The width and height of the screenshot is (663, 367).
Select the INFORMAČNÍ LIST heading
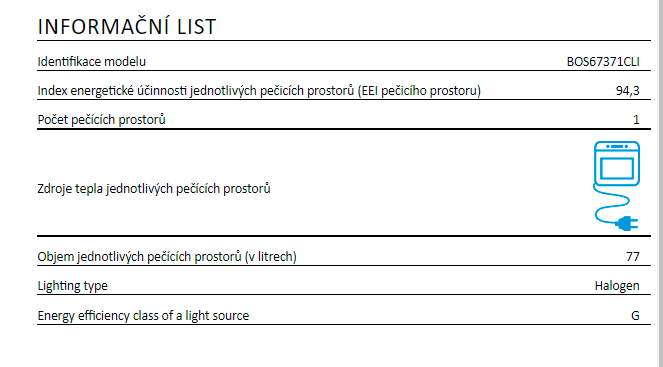pos(127,27)
